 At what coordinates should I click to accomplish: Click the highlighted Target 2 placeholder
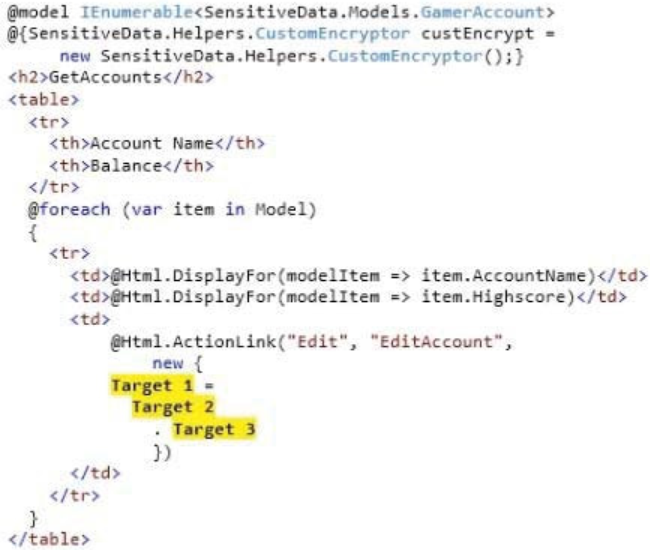pos(173,407)
